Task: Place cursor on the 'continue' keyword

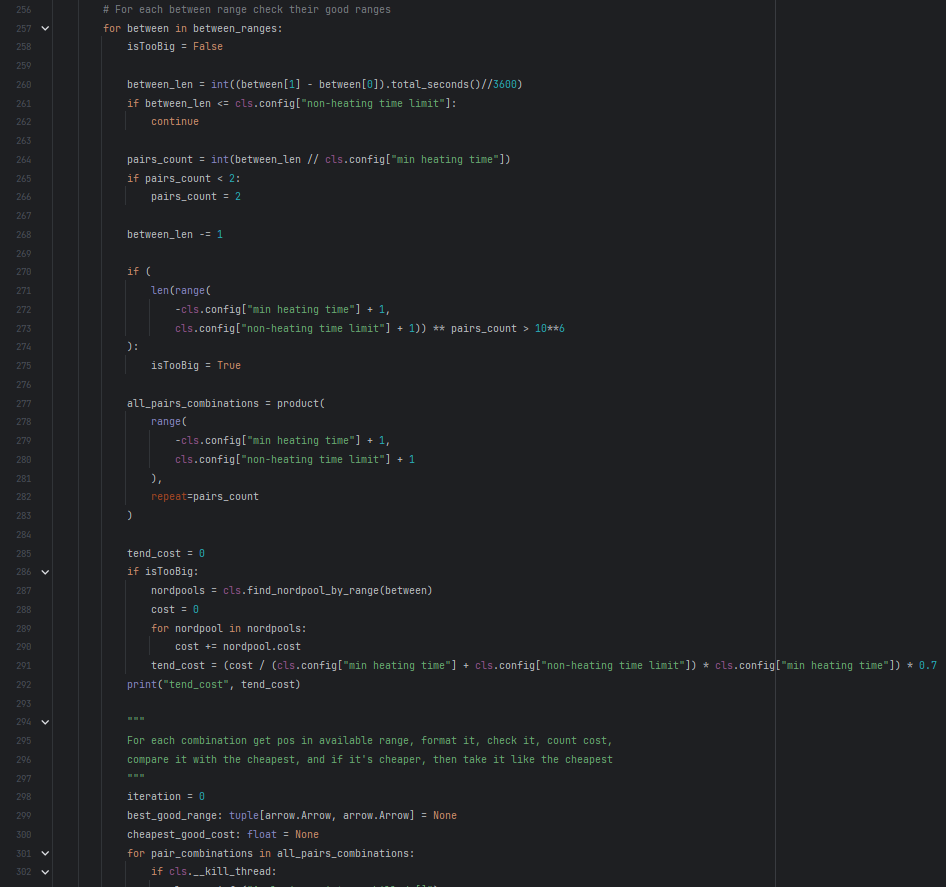Action: click(x=175, y=122)
